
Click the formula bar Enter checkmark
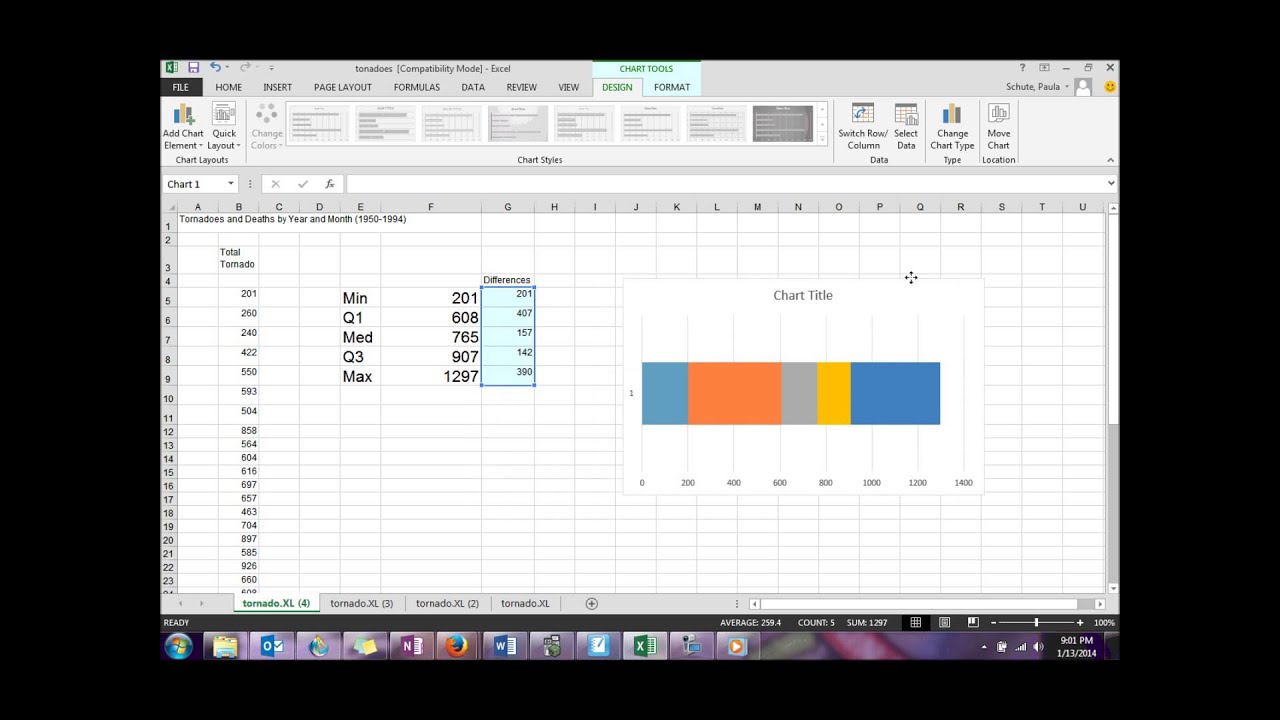302,184
